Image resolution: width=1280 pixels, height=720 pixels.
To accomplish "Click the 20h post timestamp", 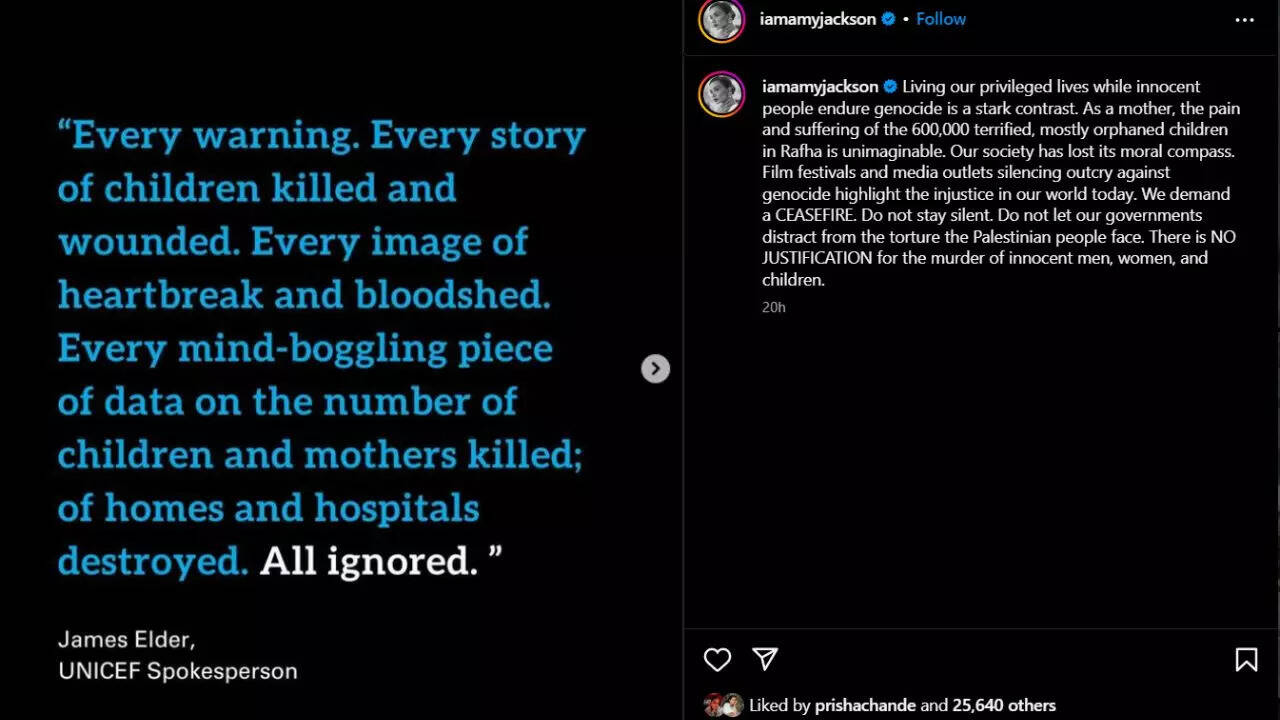I will (774, 307).
